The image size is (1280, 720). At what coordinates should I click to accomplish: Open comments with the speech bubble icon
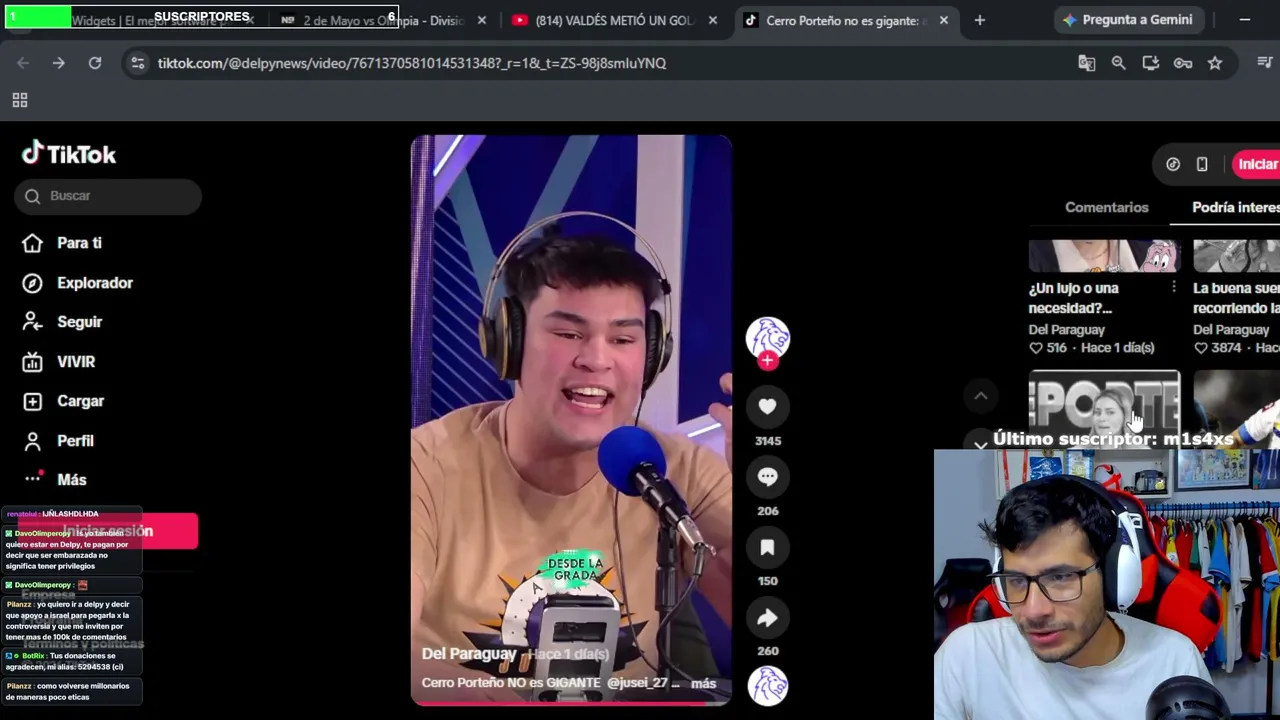point(767,477)
